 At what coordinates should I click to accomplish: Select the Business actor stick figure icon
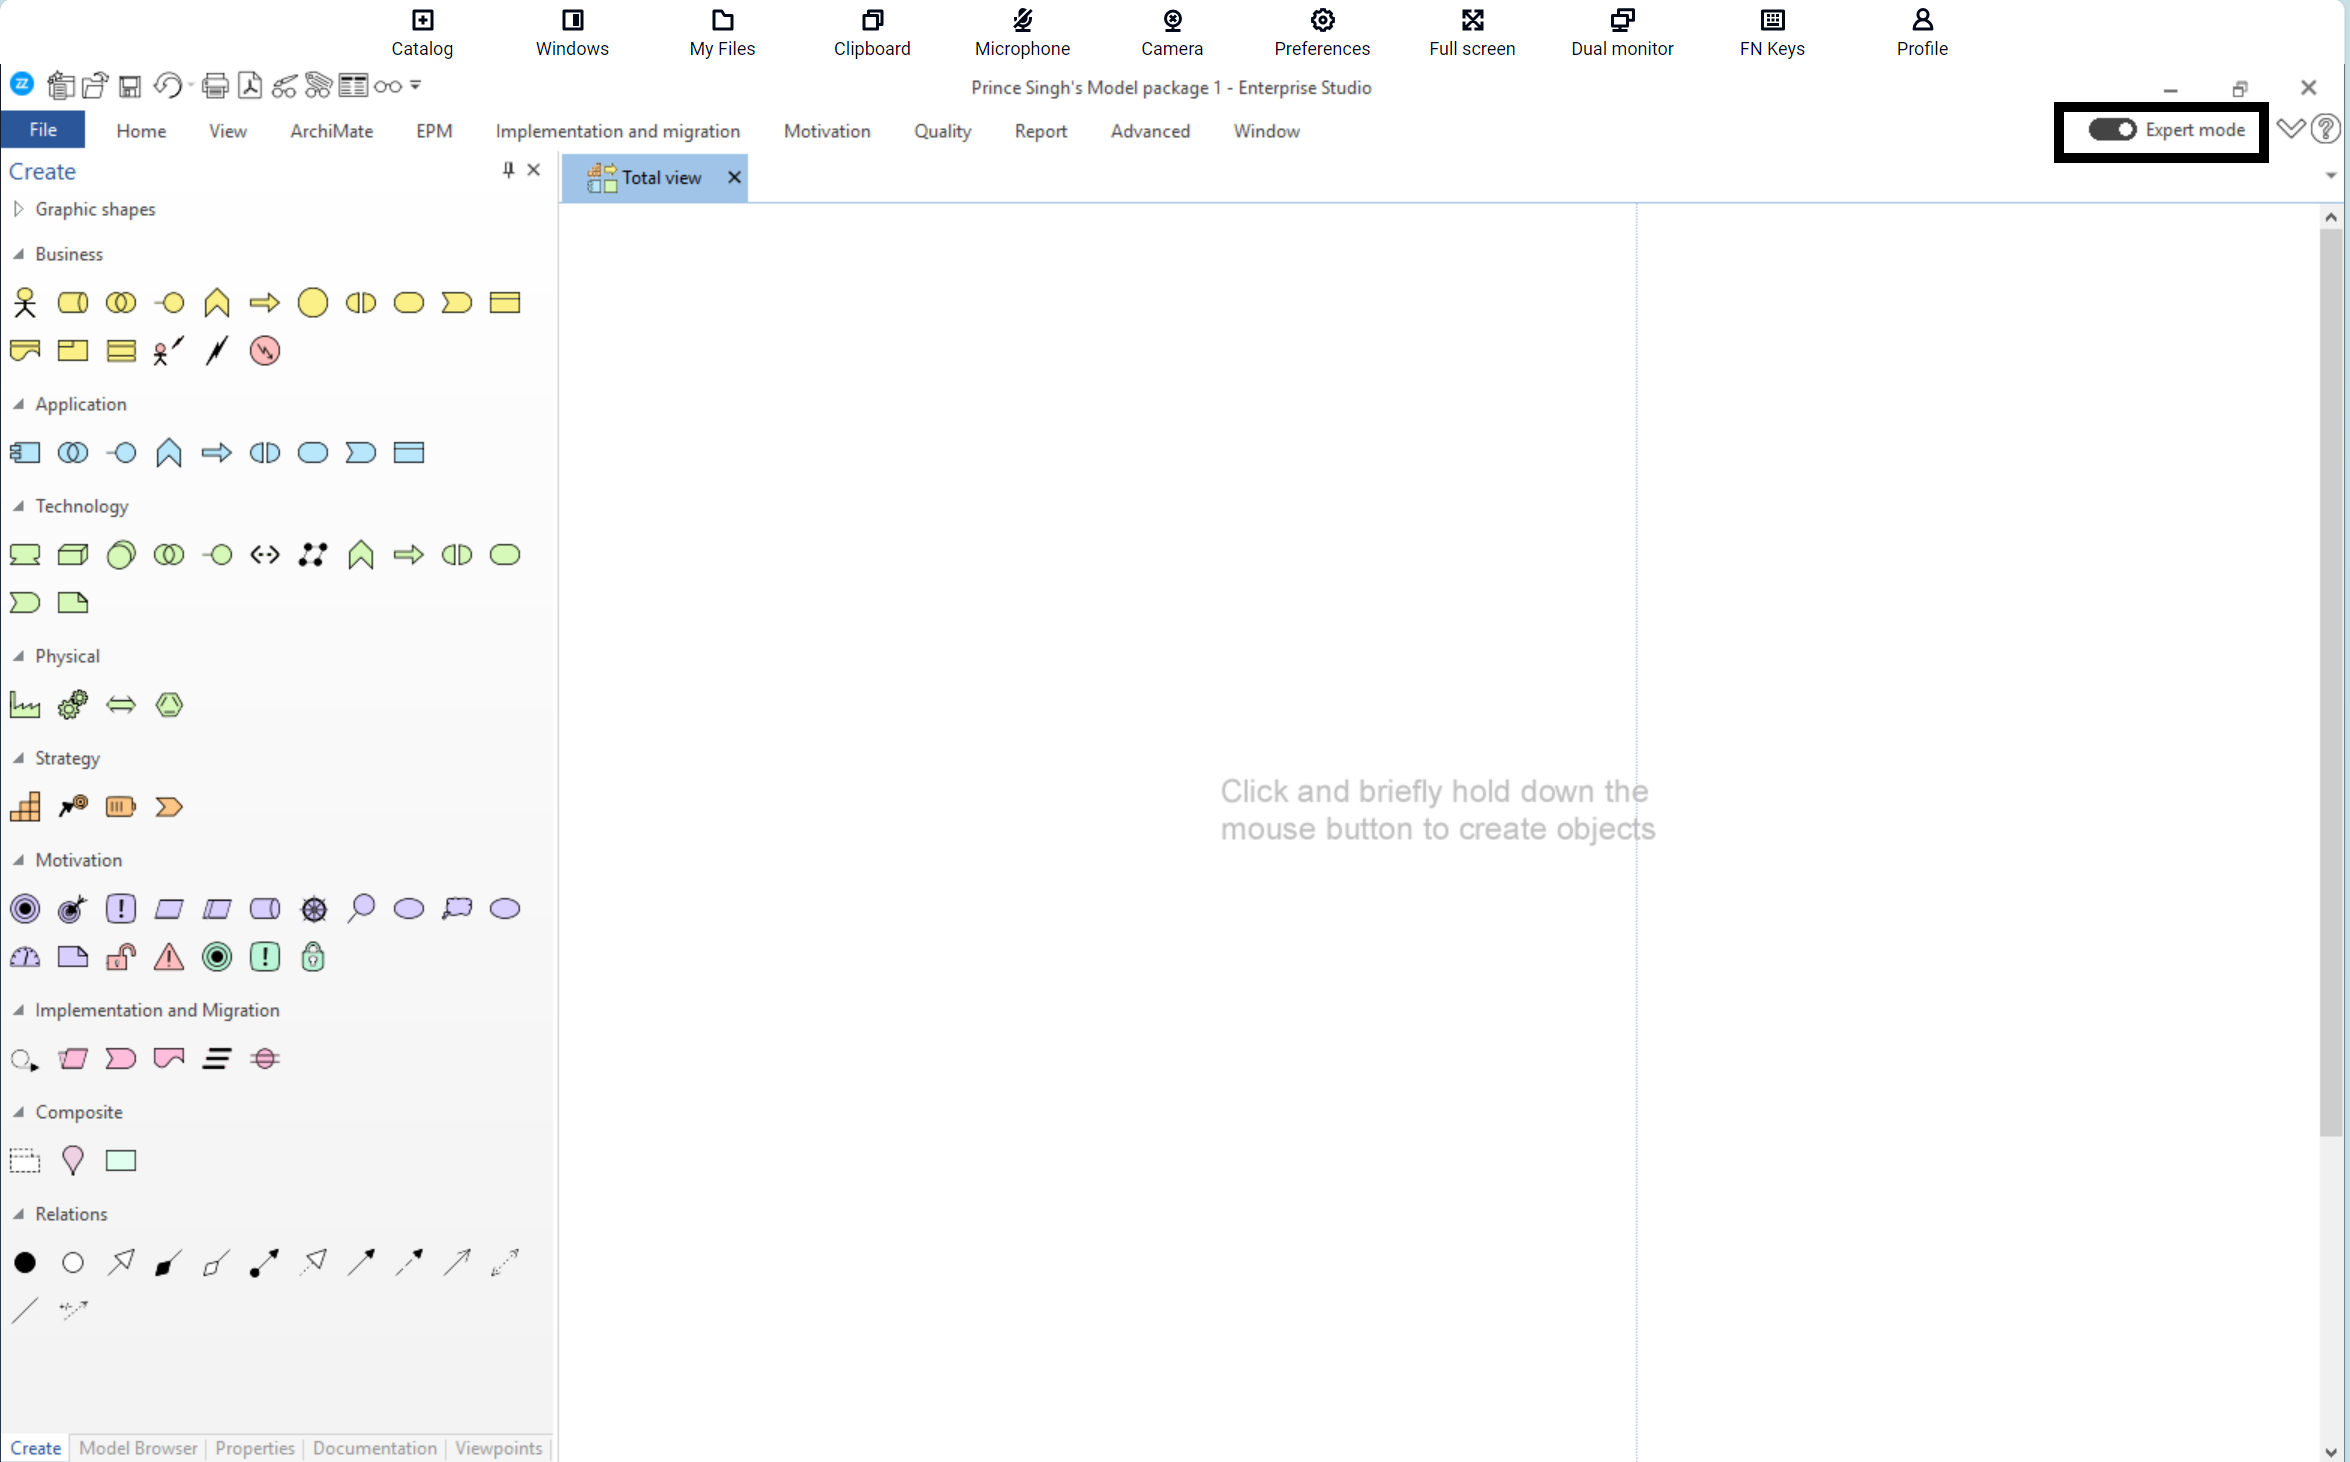pyautogui.click(x=25, y=302)
